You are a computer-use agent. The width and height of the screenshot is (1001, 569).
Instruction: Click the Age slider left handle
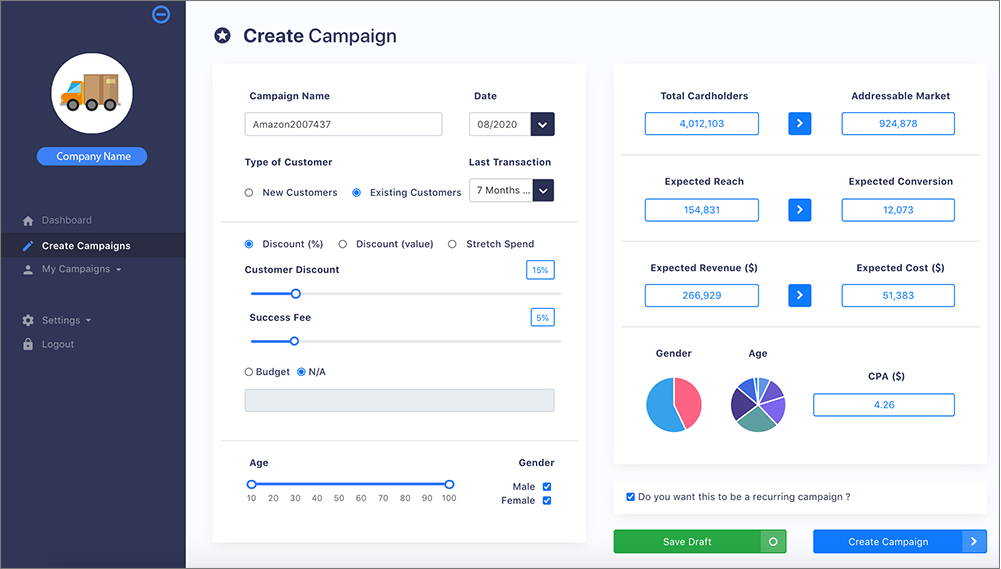(x=252, y=484)
